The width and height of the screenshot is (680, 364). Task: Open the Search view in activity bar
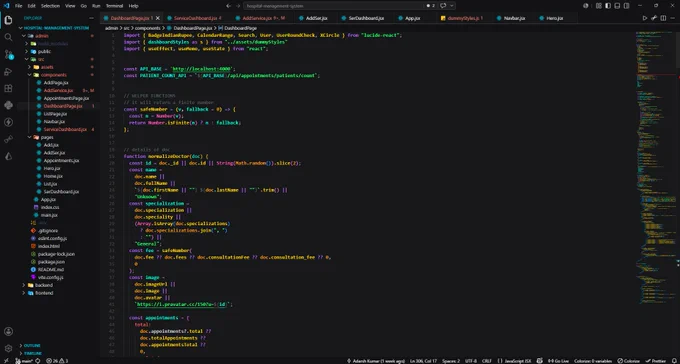click(8, 37)
